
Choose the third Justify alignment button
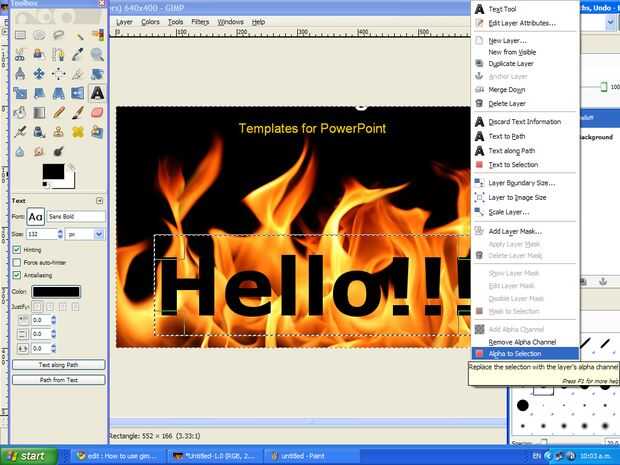click(x=62, y=307)
